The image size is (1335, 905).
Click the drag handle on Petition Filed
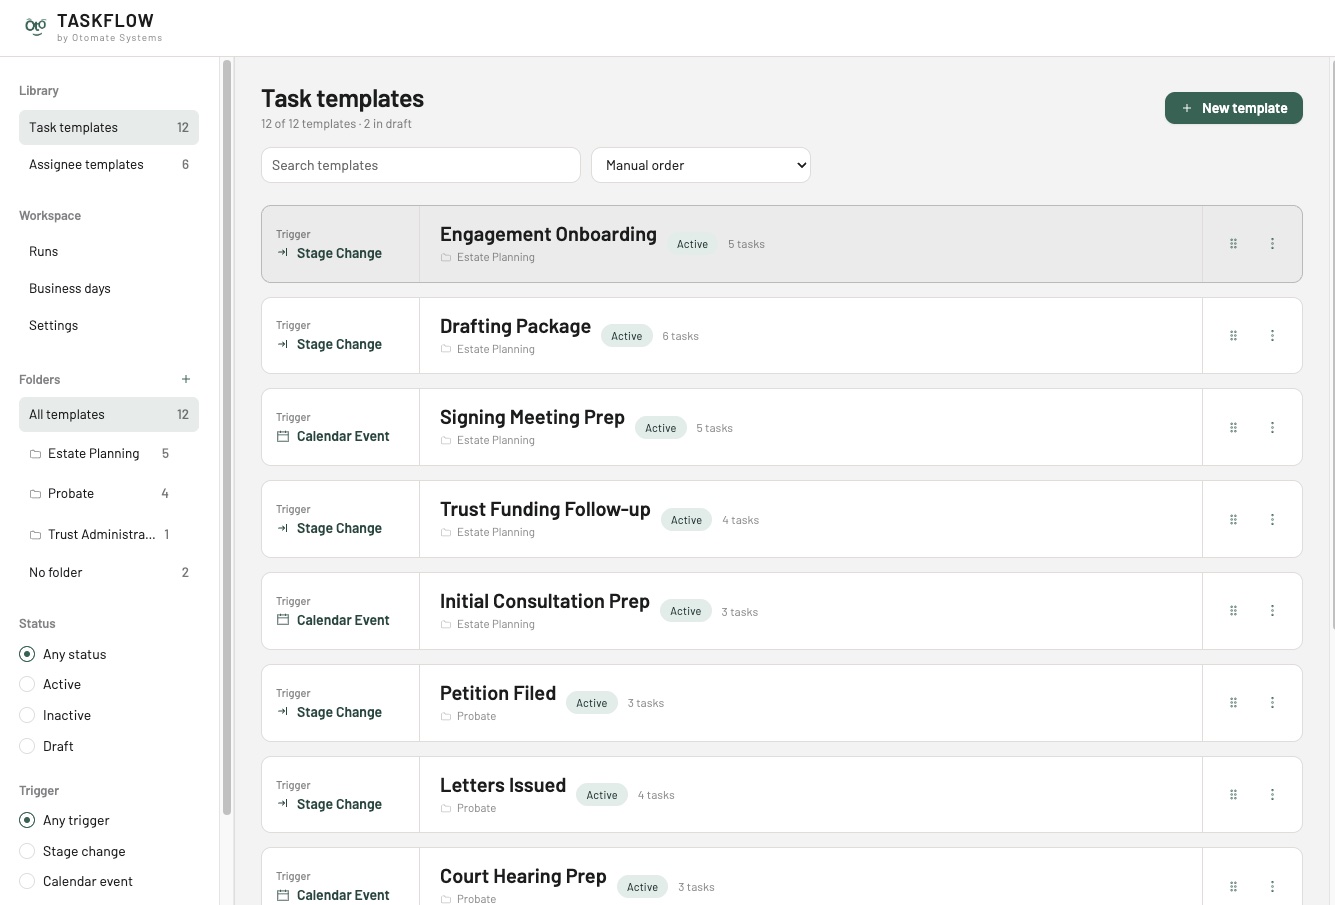coord(1233,703)
